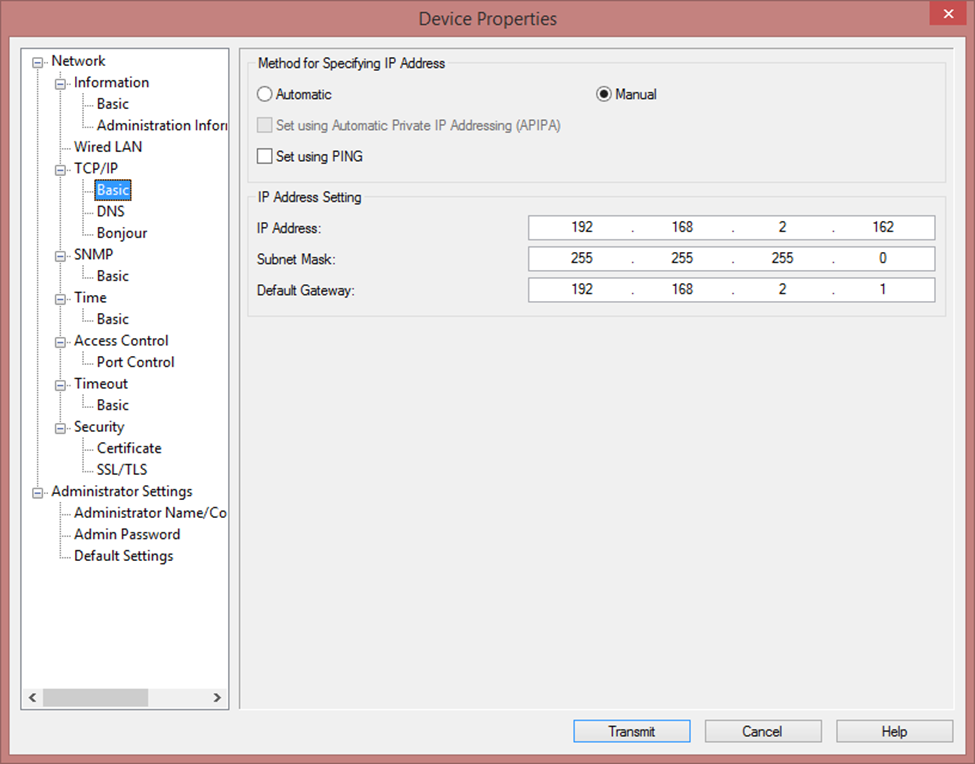The width and height of the screenshot is (975, 764).
Task: Click the tree's horizontal scrollbar left arrow
Action: pyautogui.click(x=32, y=697)
